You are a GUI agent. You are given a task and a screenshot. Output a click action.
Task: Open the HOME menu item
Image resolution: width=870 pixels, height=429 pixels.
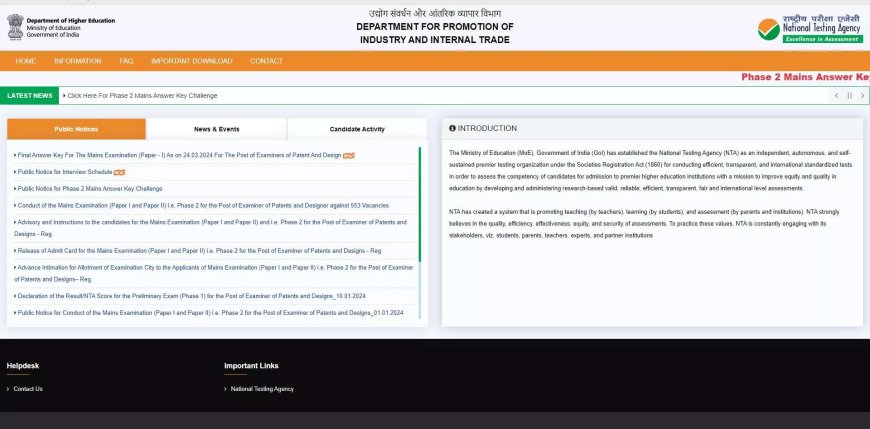pos(26,61)
